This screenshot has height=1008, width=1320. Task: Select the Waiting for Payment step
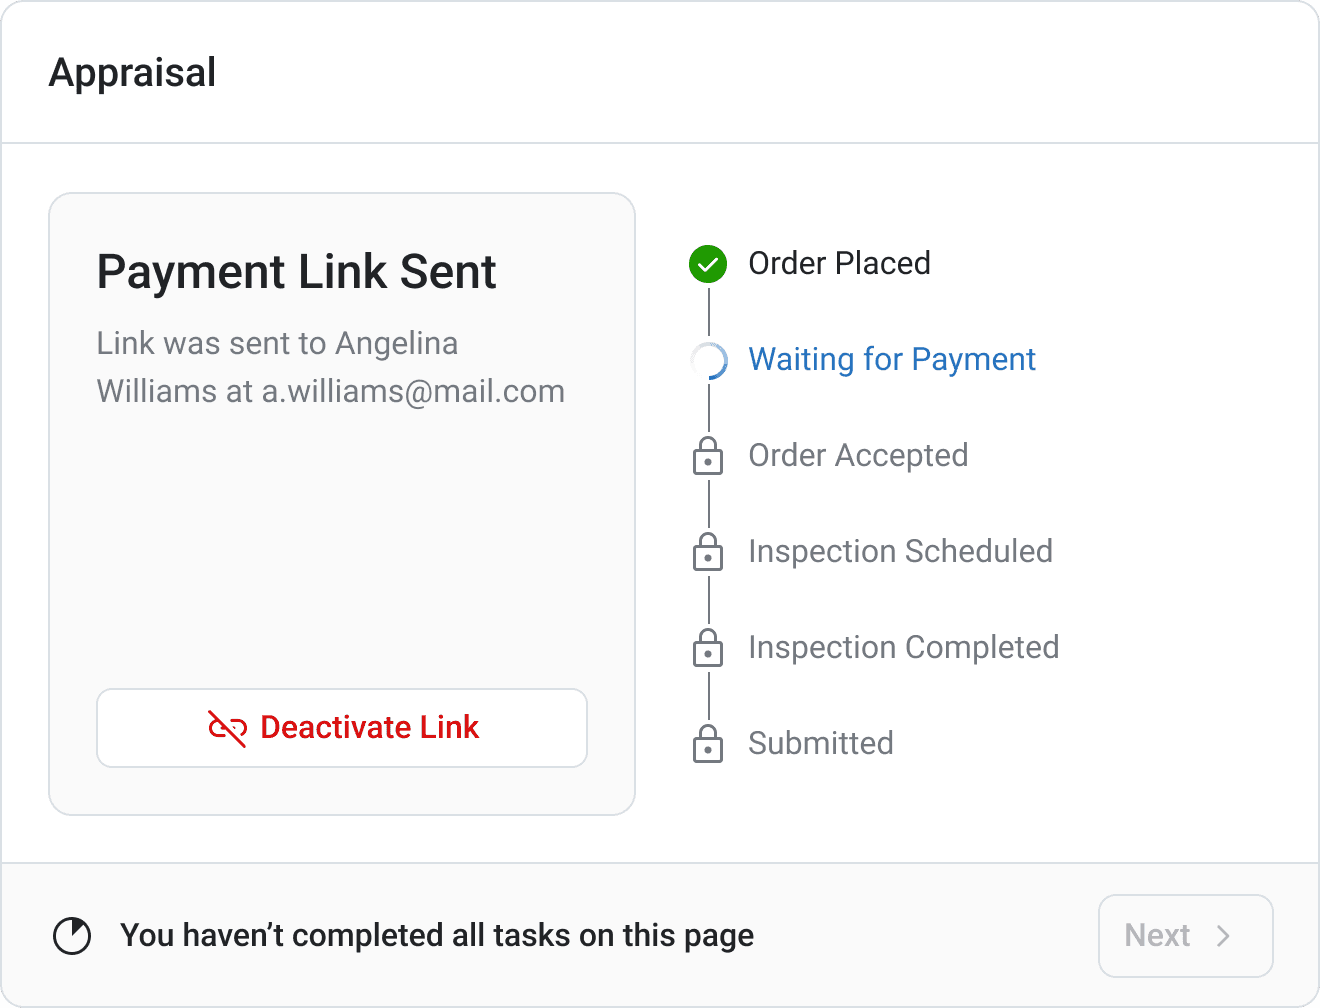[x=891, y=360]
